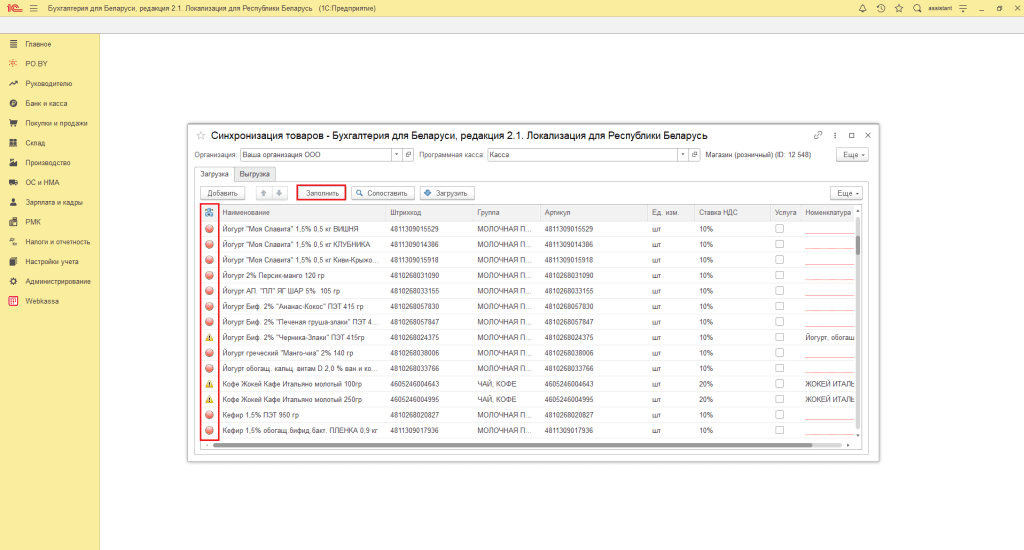Open notifications bell icon
The width and height of the screenshot is (1024, 550).
coord(862,8)
